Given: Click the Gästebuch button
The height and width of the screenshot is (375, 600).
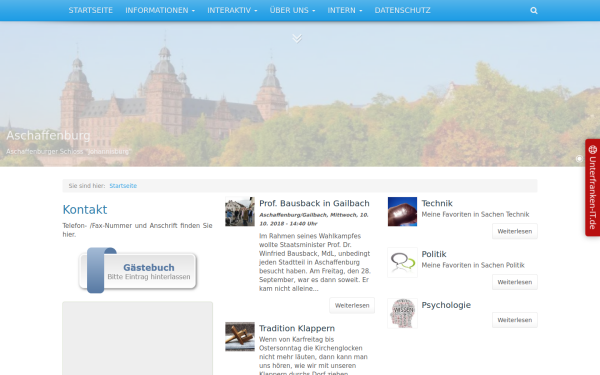Looking at the screenshot, I should click(138, 271).
